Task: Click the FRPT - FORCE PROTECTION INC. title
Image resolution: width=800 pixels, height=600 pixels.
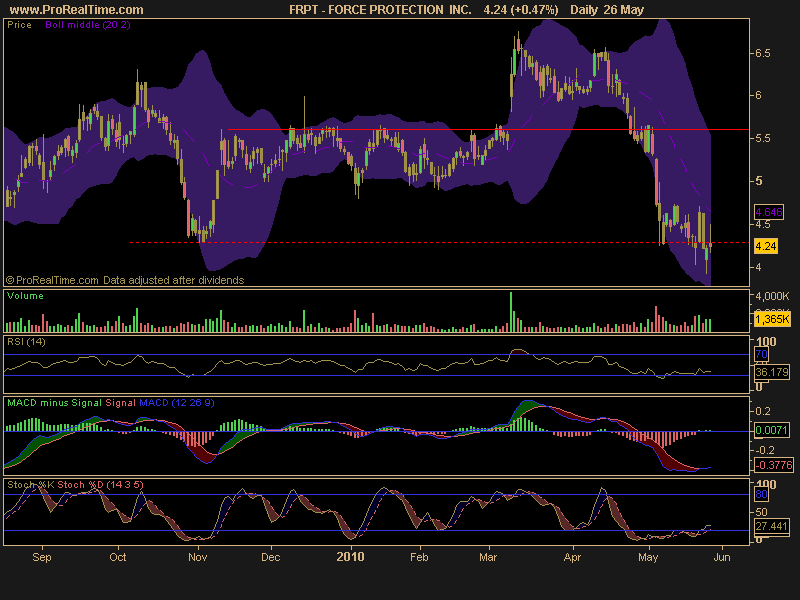Action: 380,10
